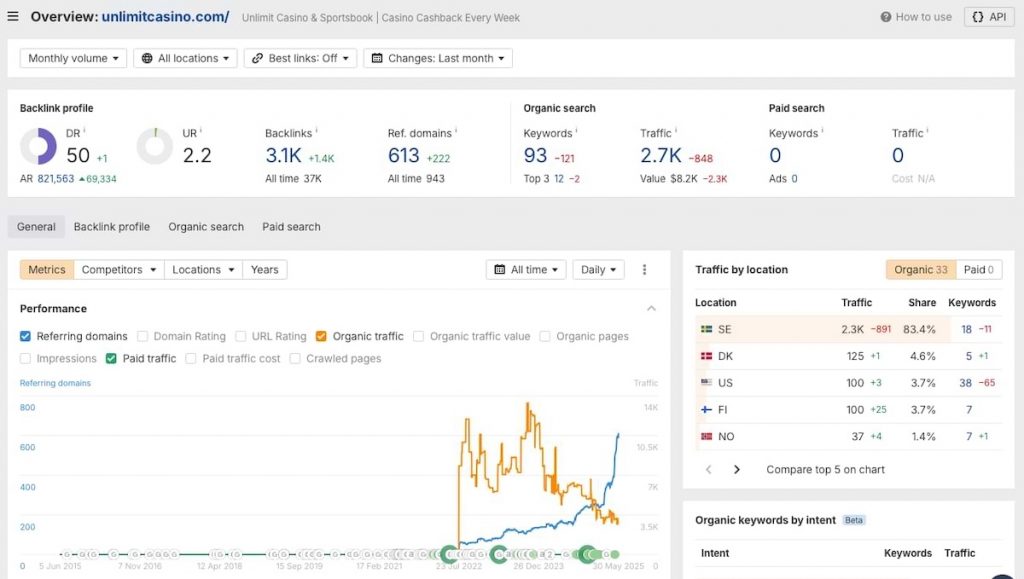This screenshot has height=579, width=1024.
Task: Click the paid Traffic info icon
Action: pos(927,131)
